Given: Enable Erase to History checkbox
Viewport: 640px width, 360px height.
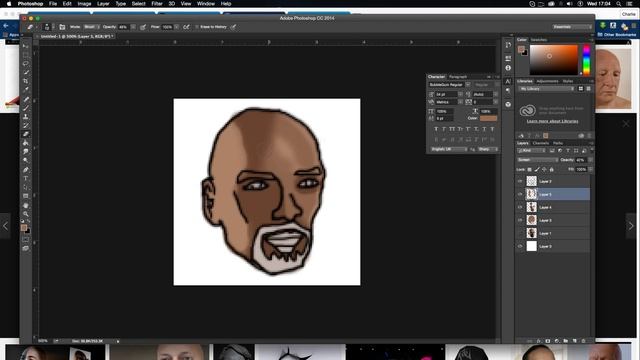Looking at the screenshot, I should tap(197, 27).
